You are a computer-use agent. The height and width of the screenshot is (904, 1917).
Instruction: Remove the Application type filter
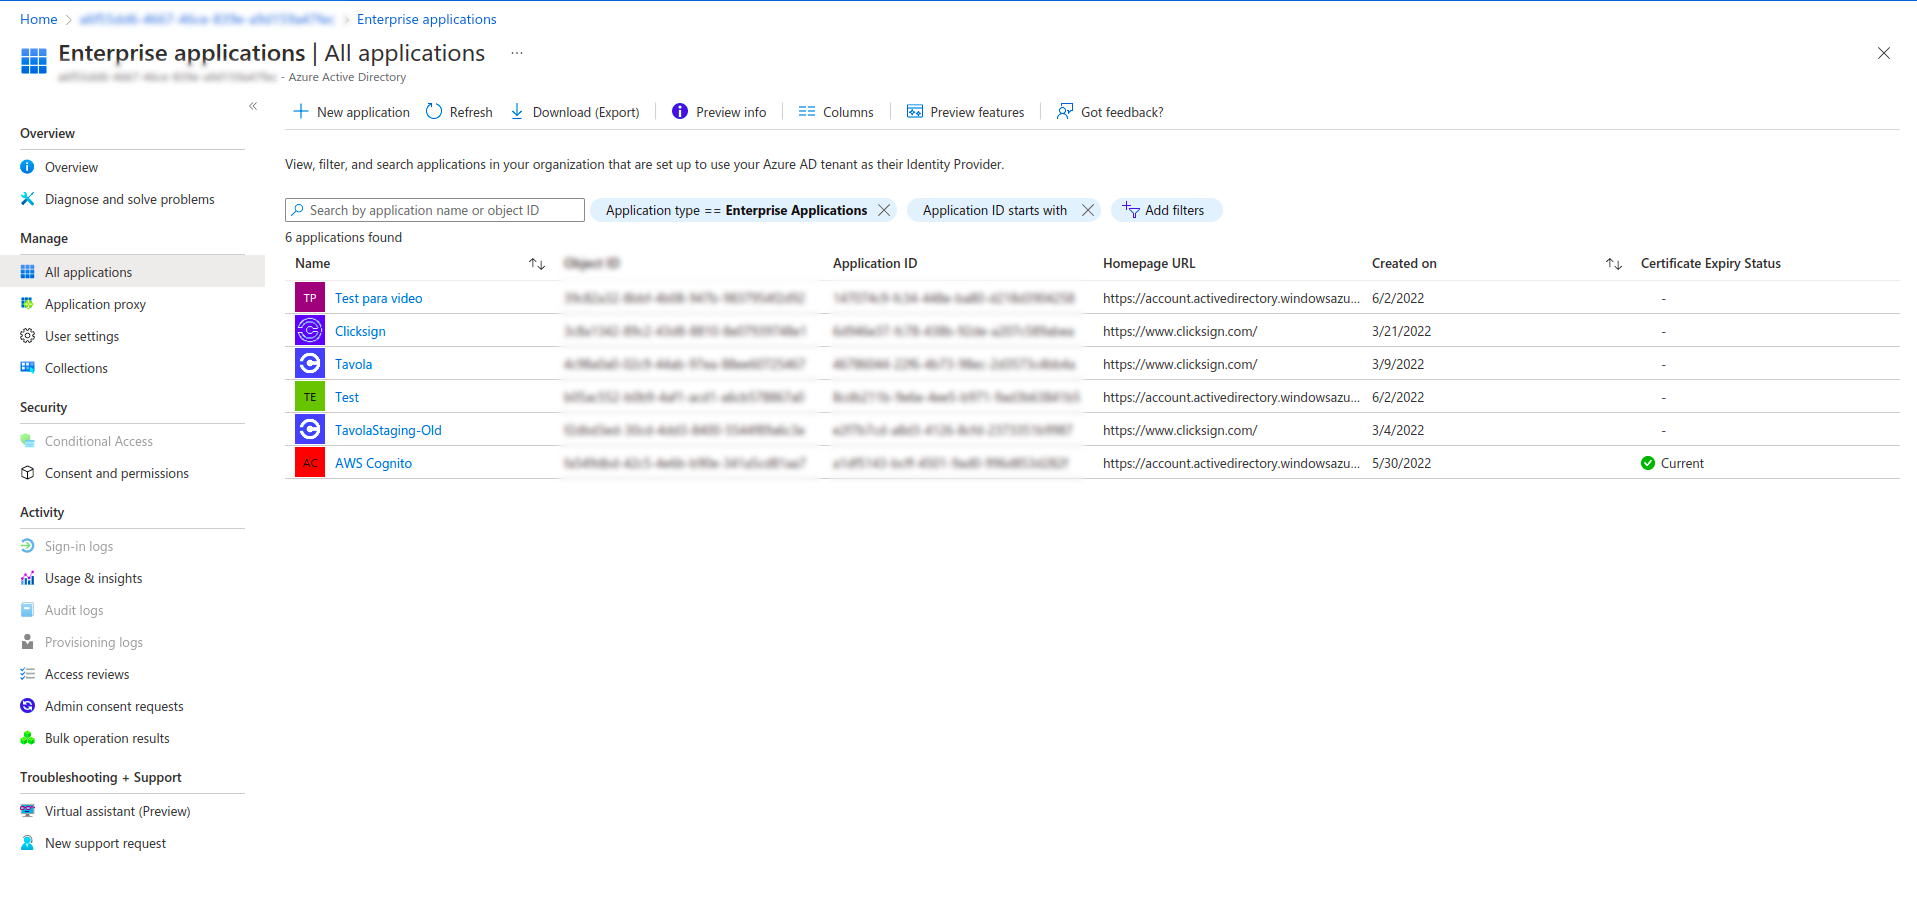884,210
